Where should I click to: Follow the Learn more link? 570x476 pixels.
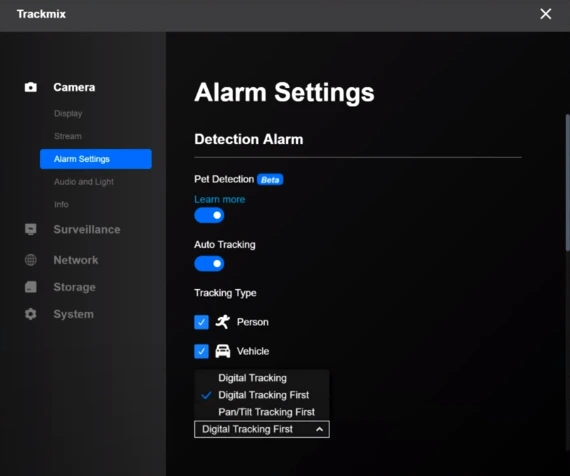[x=220, y=199]
